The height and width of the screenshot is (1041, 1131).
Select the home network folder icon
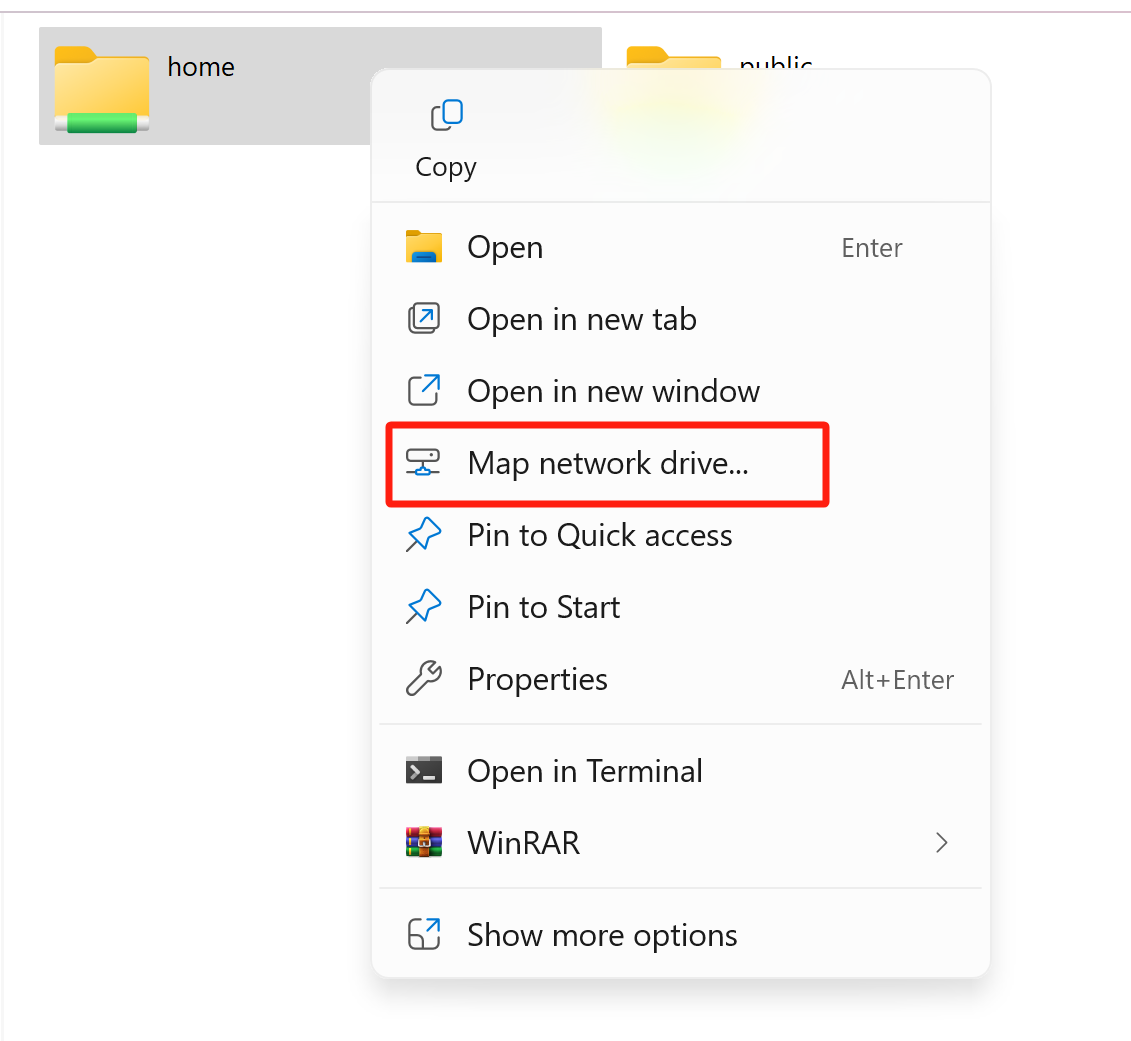click(101, 89)
